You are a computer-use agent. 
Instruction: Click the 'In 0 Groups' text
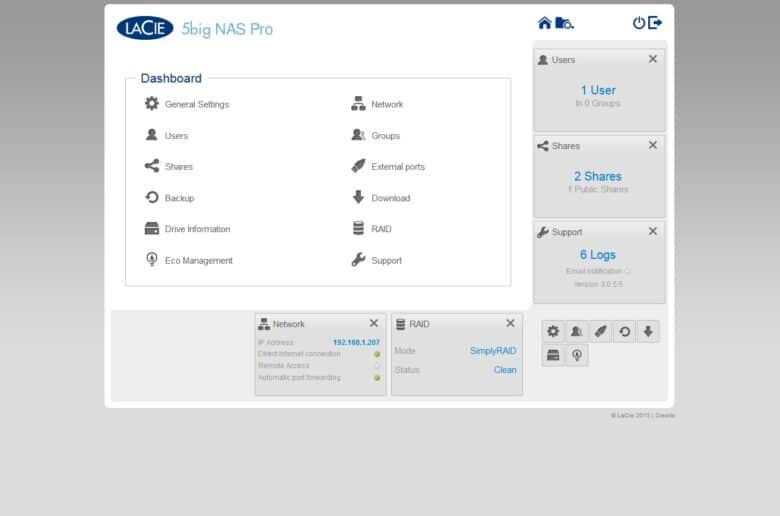(598, 103)
